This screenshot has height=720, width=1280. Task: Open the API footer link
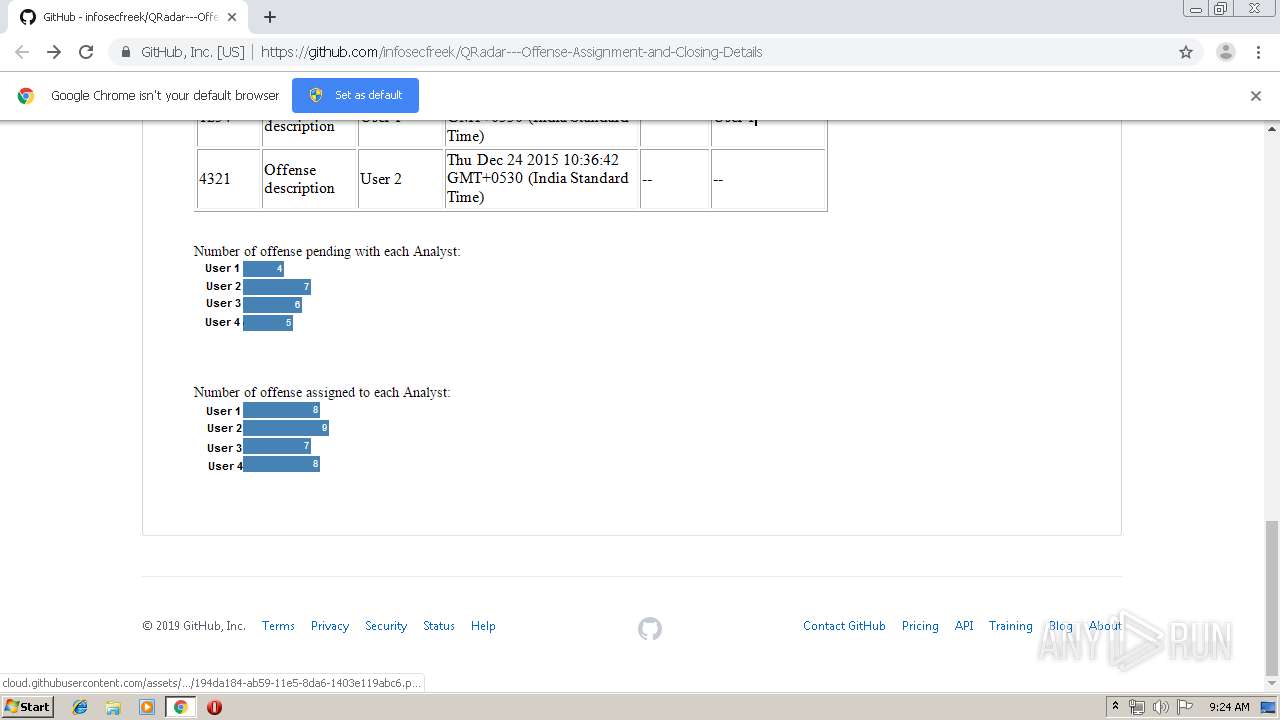pyautogui.click(x=964, y=626)
